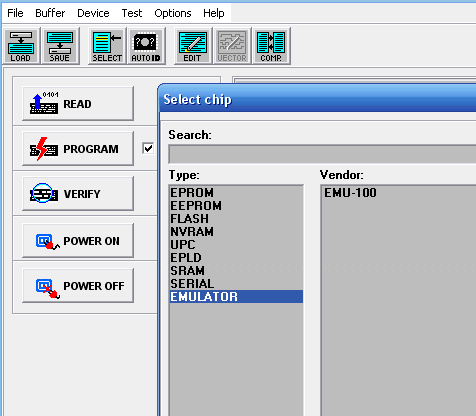The image size is (476, 416).
Task: Click into the Search input field
Action: (x=322, y=154)
